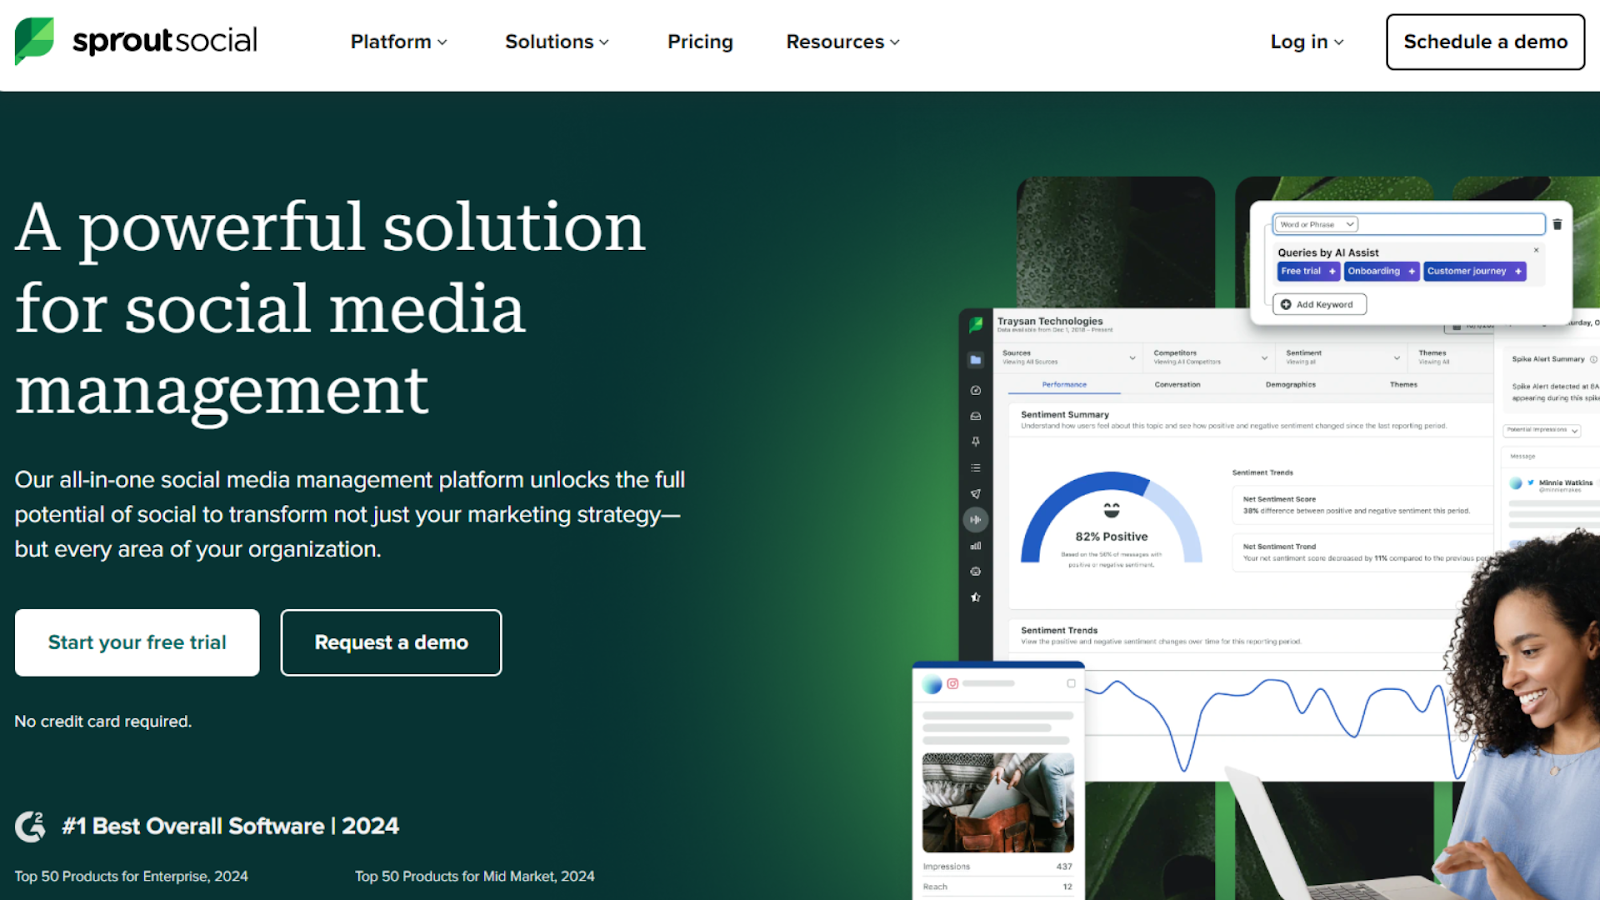Screen dimensions: 1600x900
Task: Click Minnie Watkins' avatar
Action: pos(1516,483)
